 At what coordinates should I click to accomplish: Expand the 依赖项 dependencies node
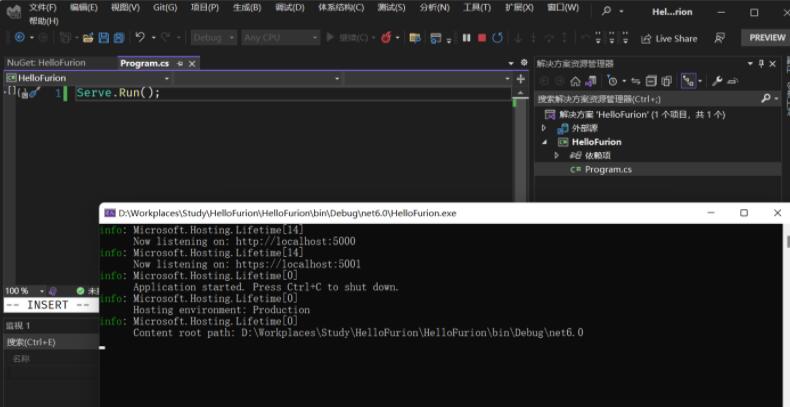[557, 156]
